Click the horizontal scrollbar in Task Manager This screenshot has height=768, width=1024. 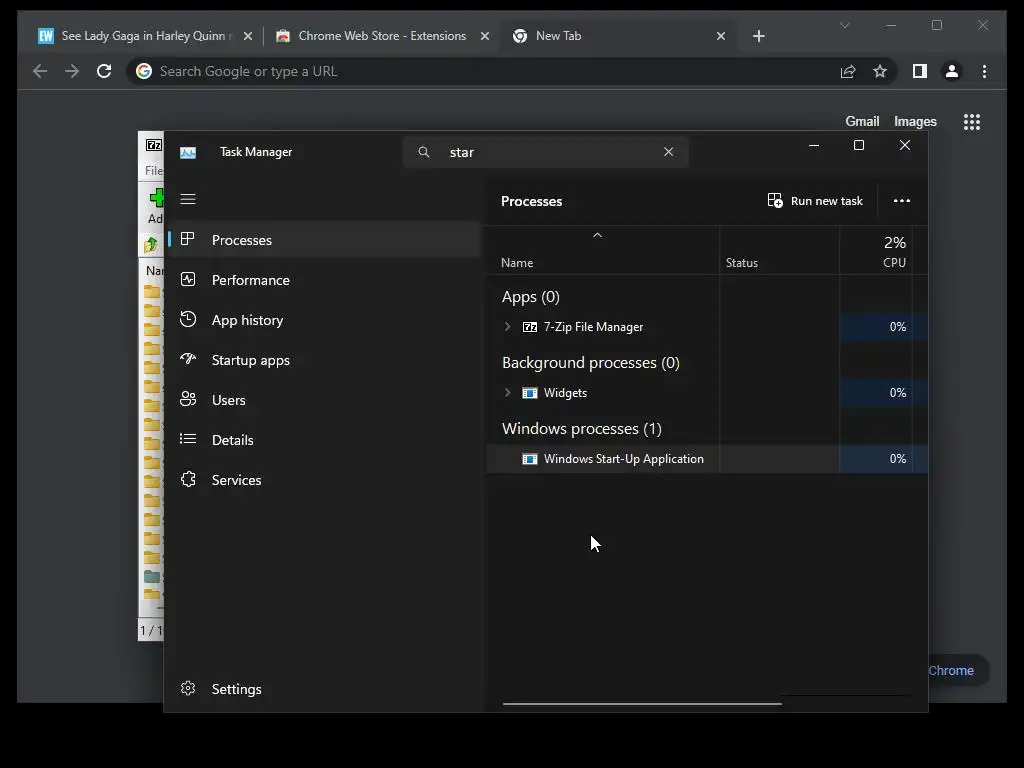pos(642,704)
